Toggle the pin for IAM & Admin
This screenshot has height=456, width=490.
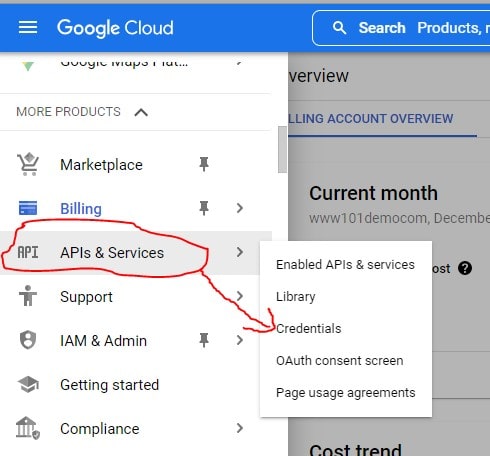coord(204,340)
